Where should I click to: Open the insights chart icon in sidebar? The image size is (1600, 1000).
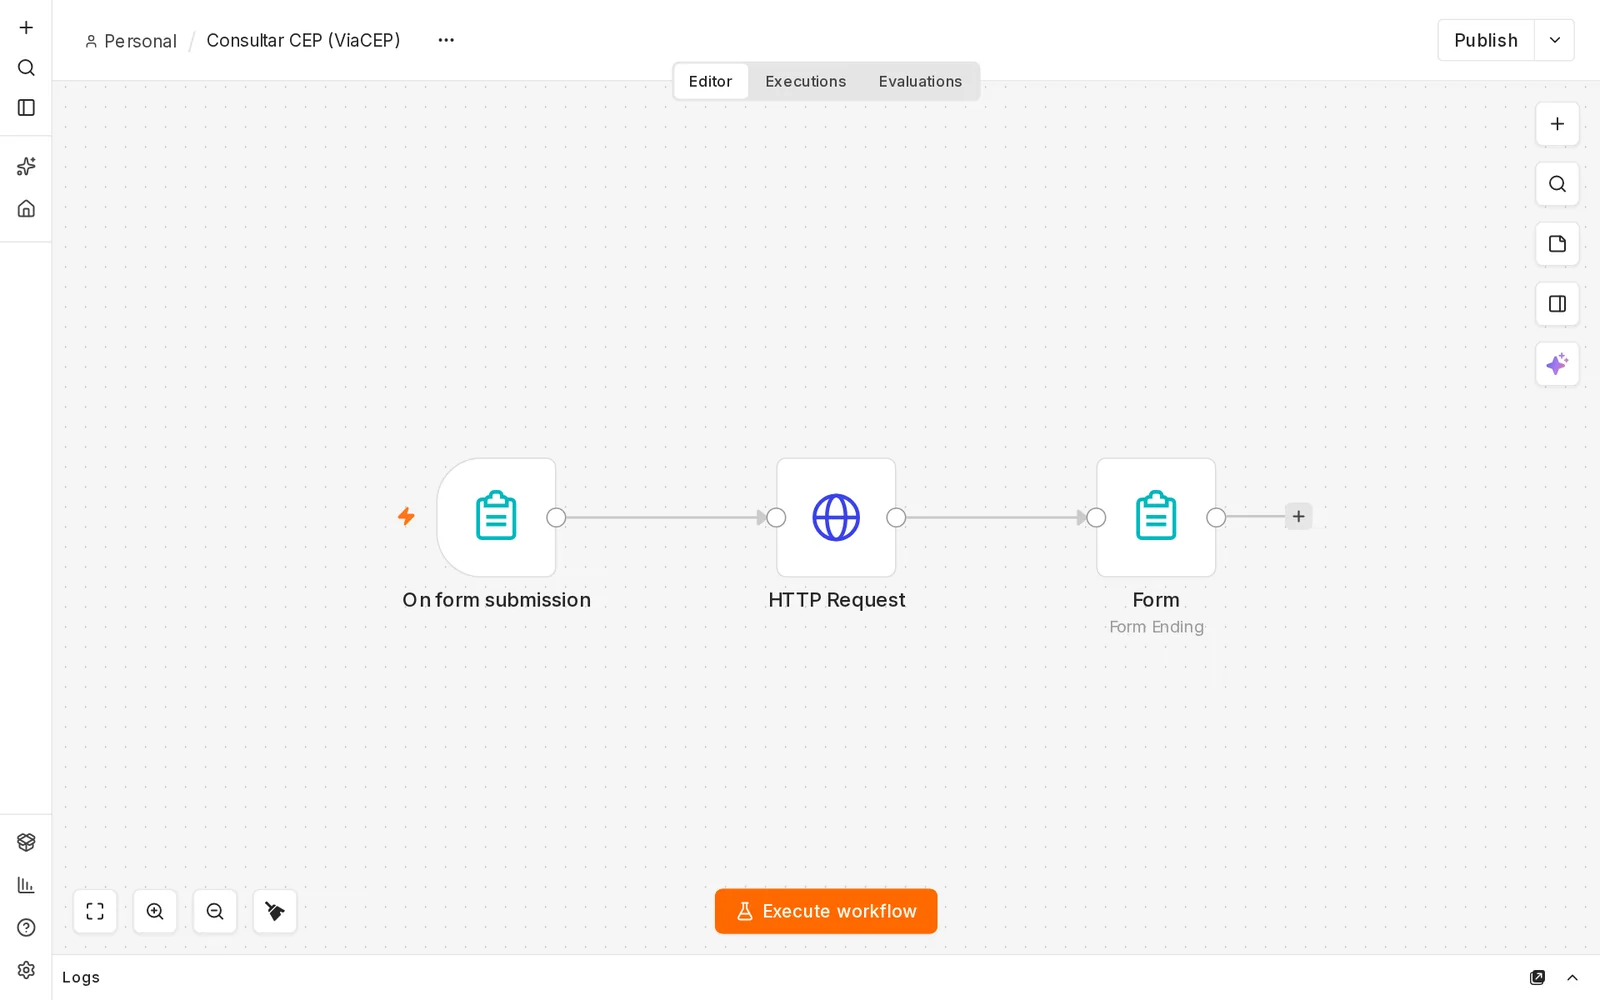pos(26,885)
